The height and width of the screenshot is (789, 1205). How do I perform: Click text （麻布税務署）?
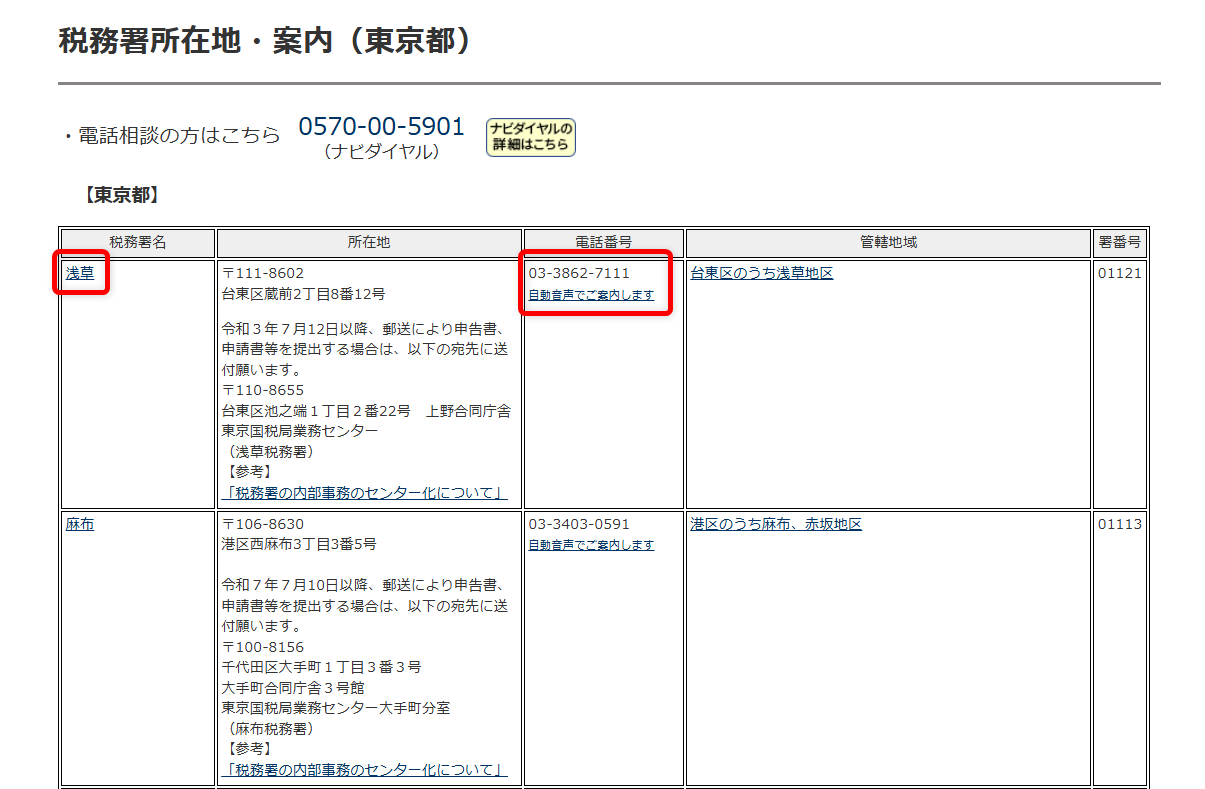[271, 729]
